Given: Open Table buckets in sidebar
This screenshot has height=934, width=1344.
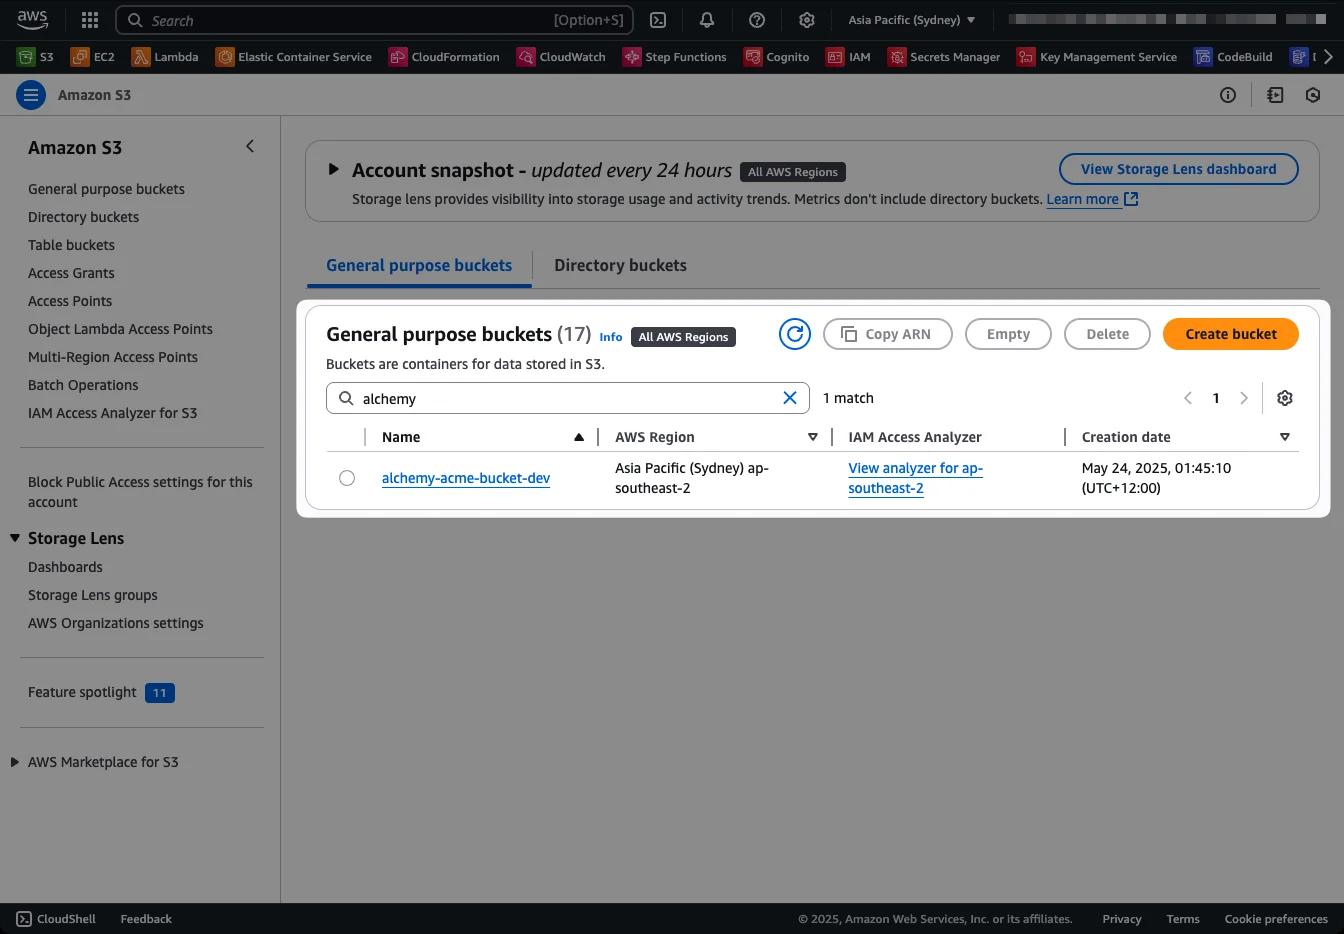Looking at the screenshot, I should pyautogui.click(x=71, y=245).
